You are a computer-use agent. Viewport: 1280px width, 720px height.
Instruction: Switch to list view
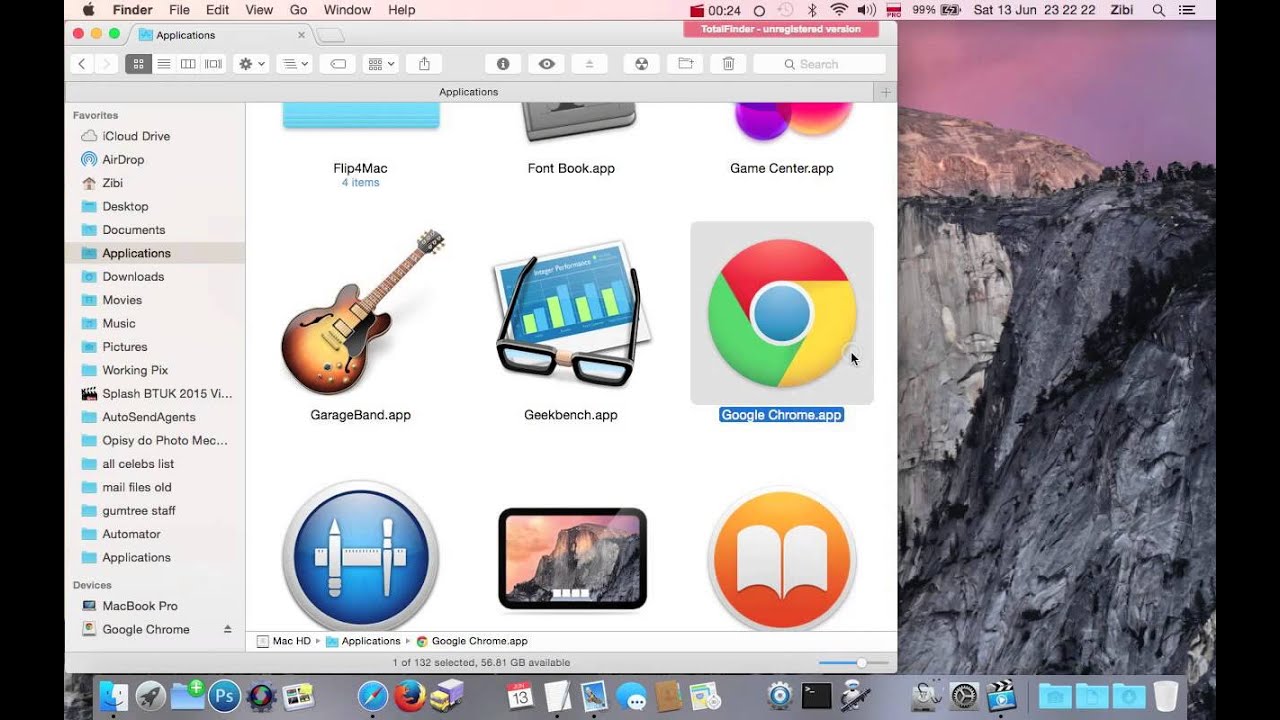point(163,64)
